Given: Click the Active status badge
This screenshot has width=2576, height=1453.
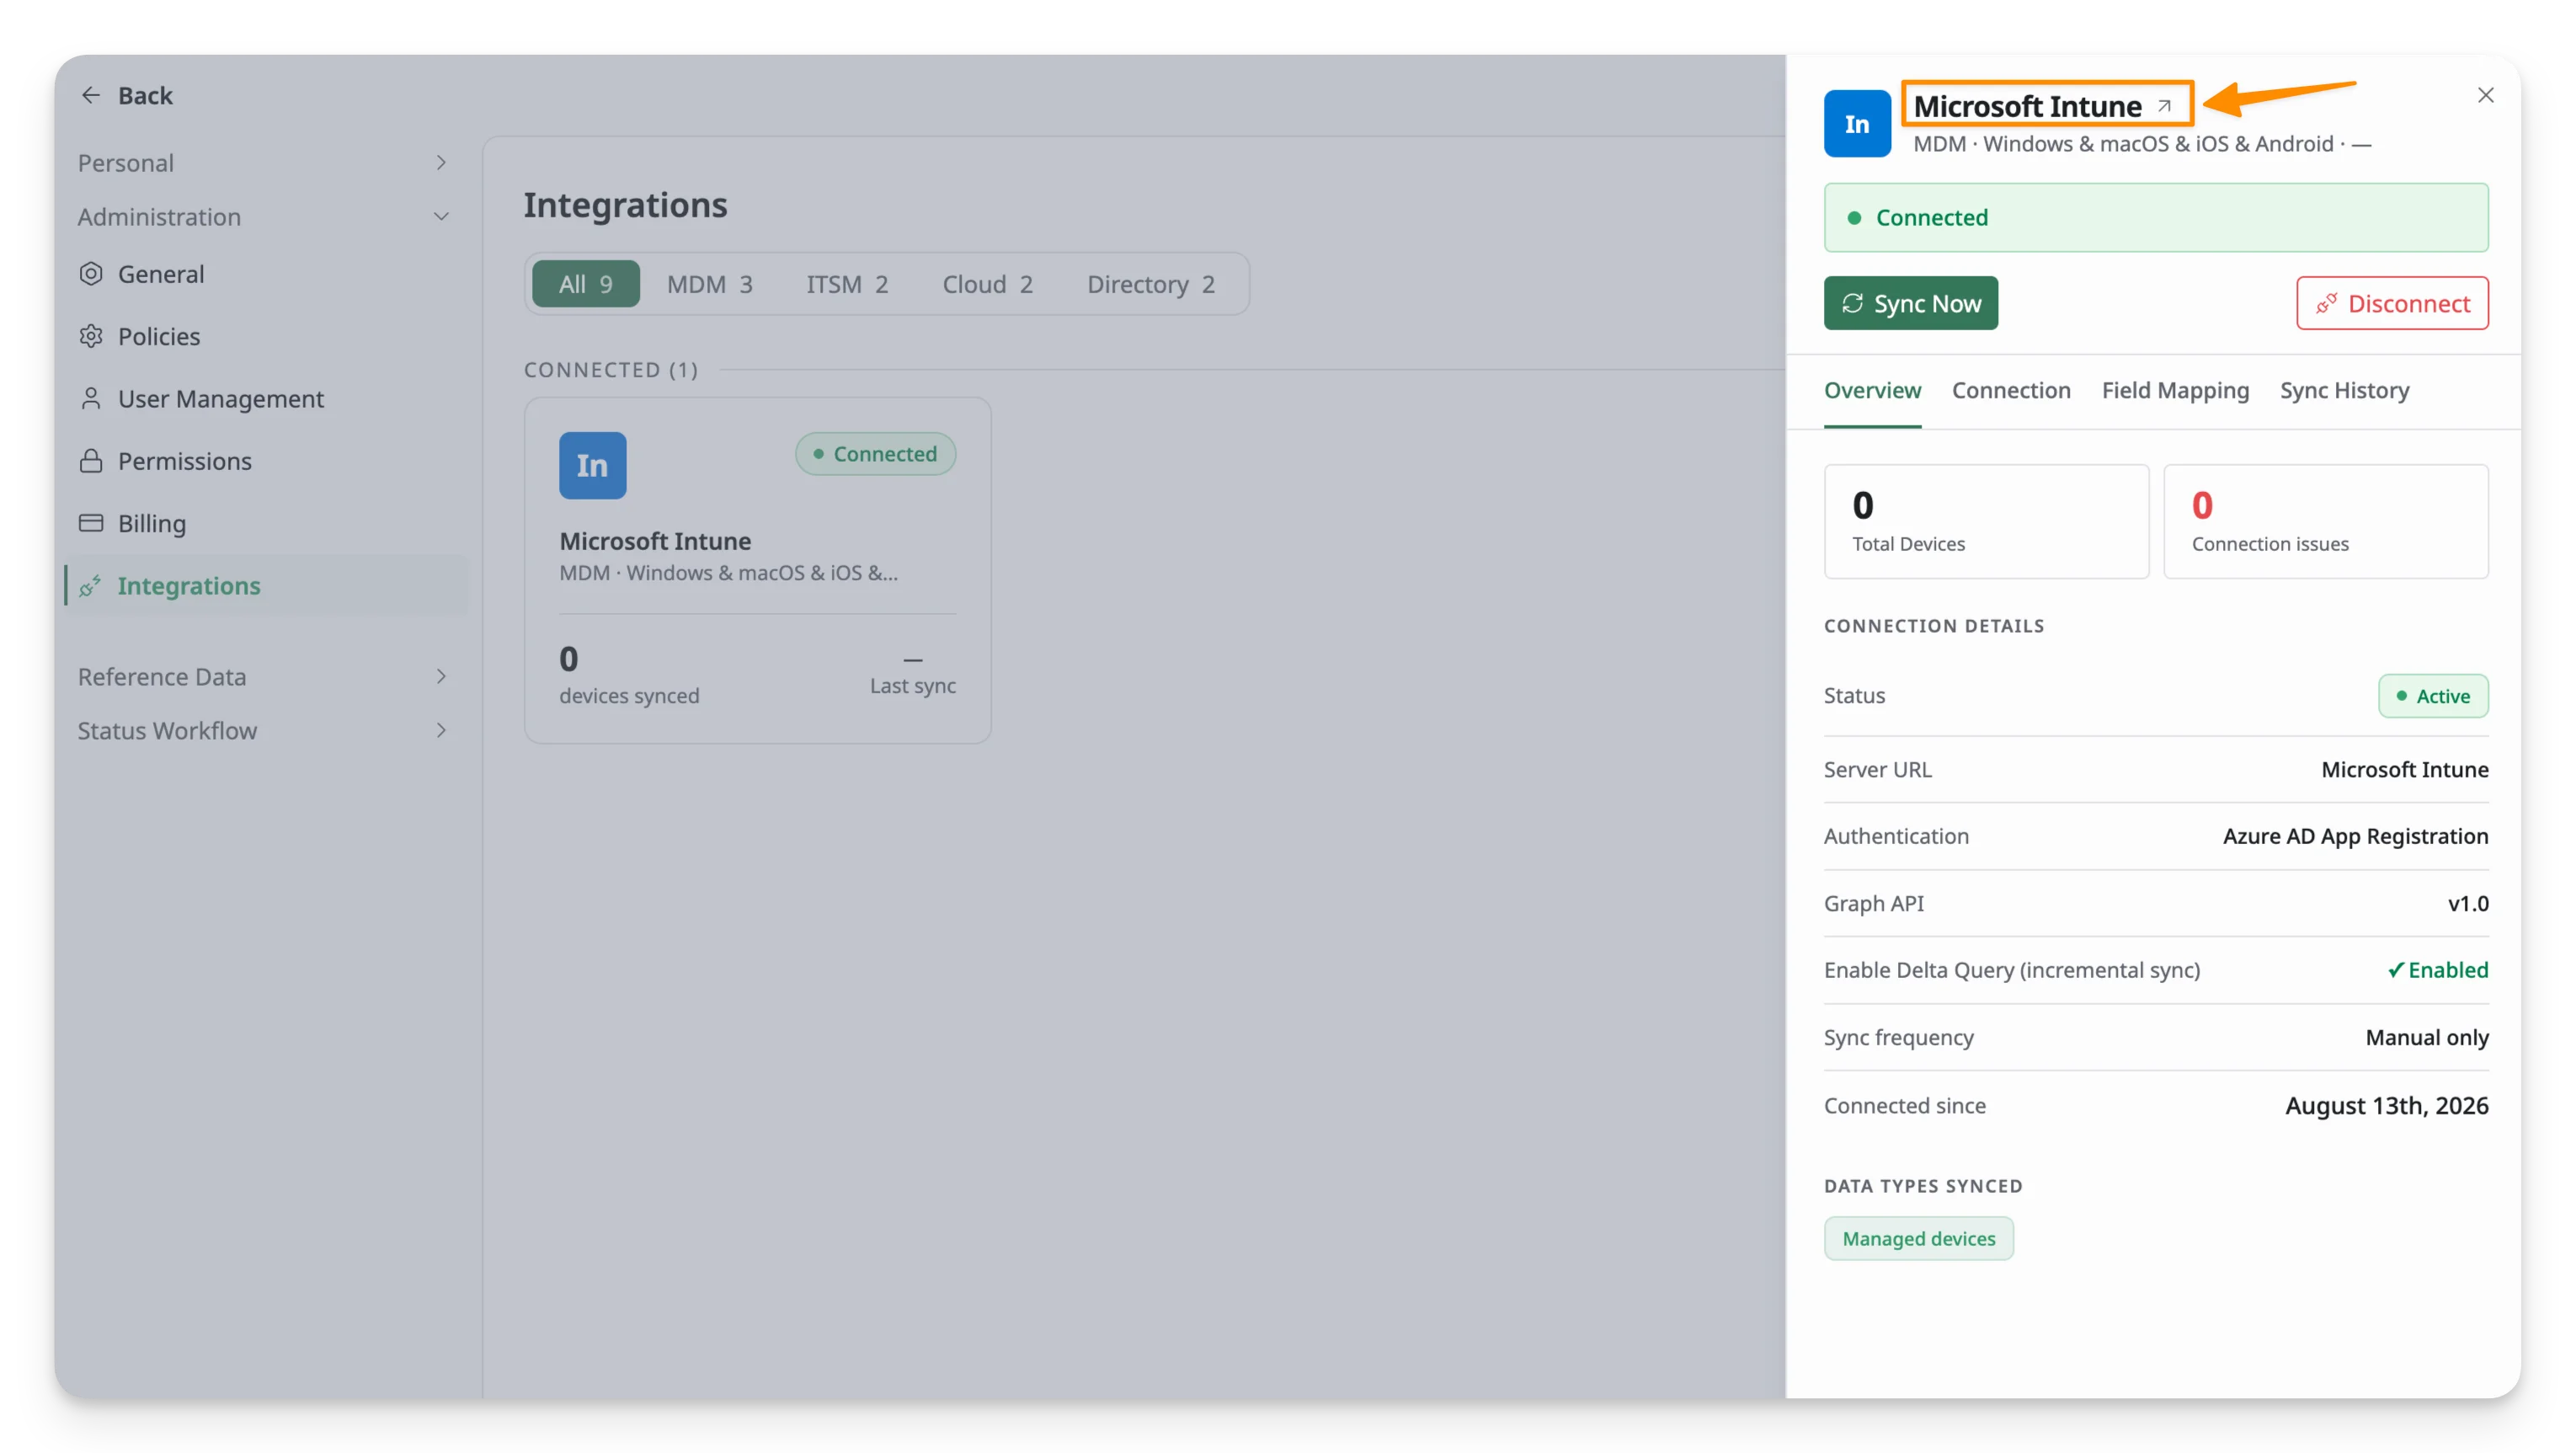Looking at the screenshot, I should (x=2433, y=696).
